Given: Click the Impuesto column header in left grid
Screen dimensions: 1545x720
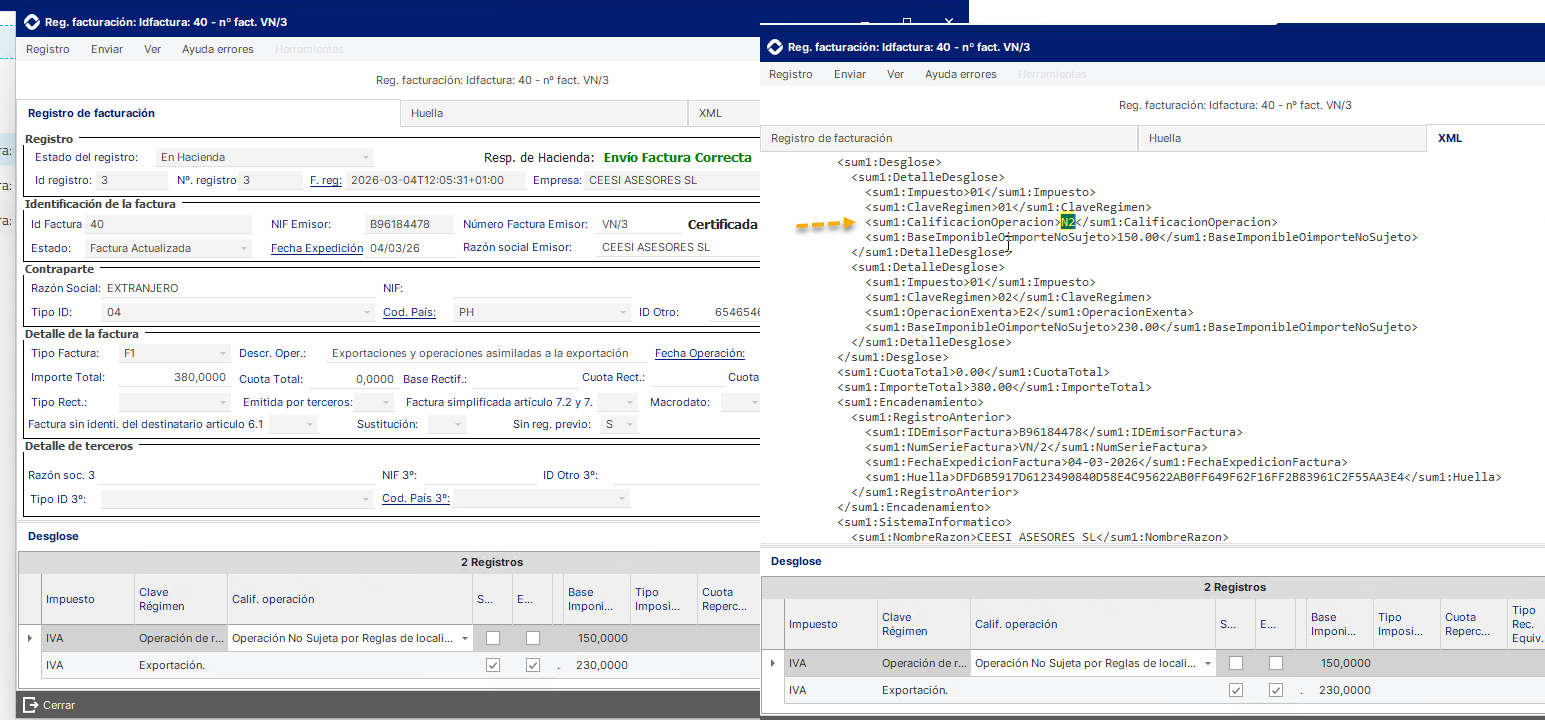Looking at the screenshot, I should pos(87,599).
